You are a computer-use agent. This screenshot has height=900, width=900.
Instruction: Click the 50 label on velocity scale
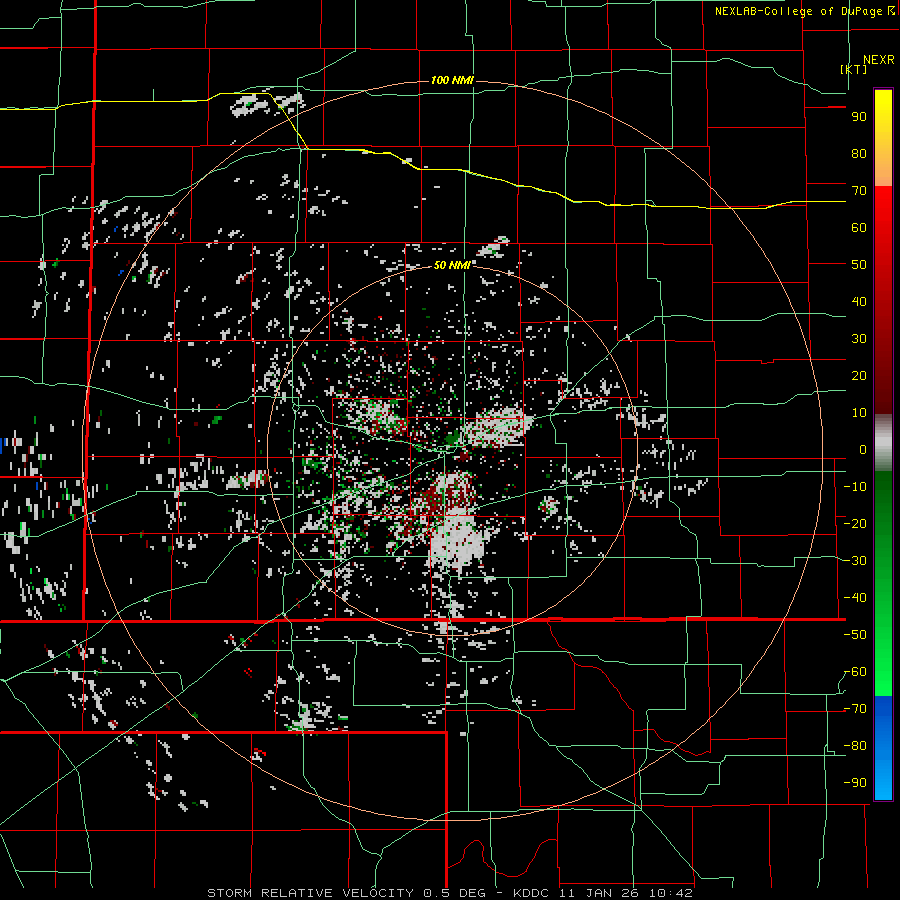[x=859, y=265]
